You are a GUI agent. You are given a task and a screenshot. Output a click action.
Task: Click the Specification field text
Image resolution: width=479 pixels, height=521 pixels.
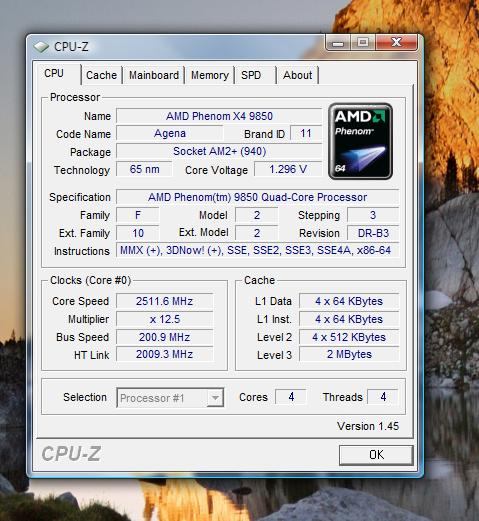coord(257,197)
